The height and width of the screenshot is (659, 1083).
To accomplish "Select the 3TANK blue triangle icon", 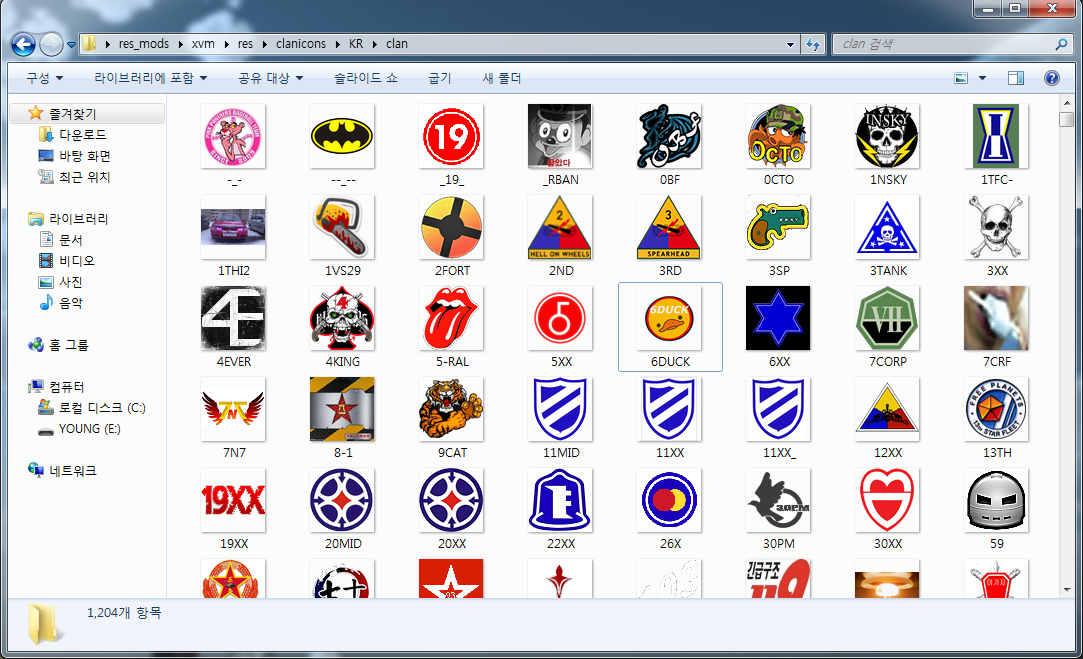I will (888, 227).
